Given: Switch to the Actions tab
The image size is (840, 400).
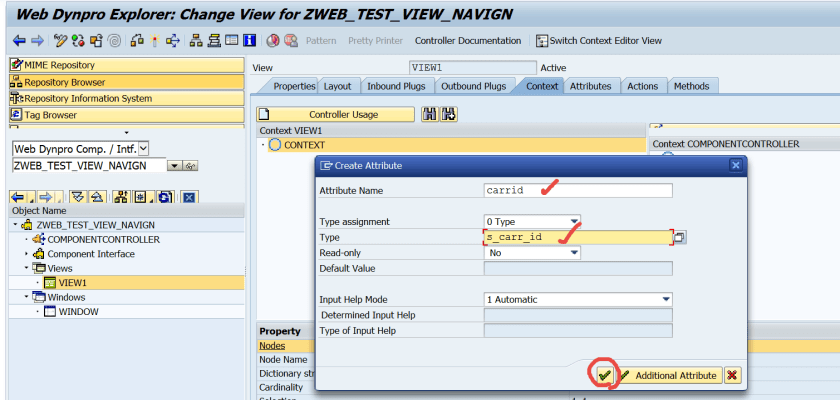Looking at the screenshot, I should click(x=642, y=86).
